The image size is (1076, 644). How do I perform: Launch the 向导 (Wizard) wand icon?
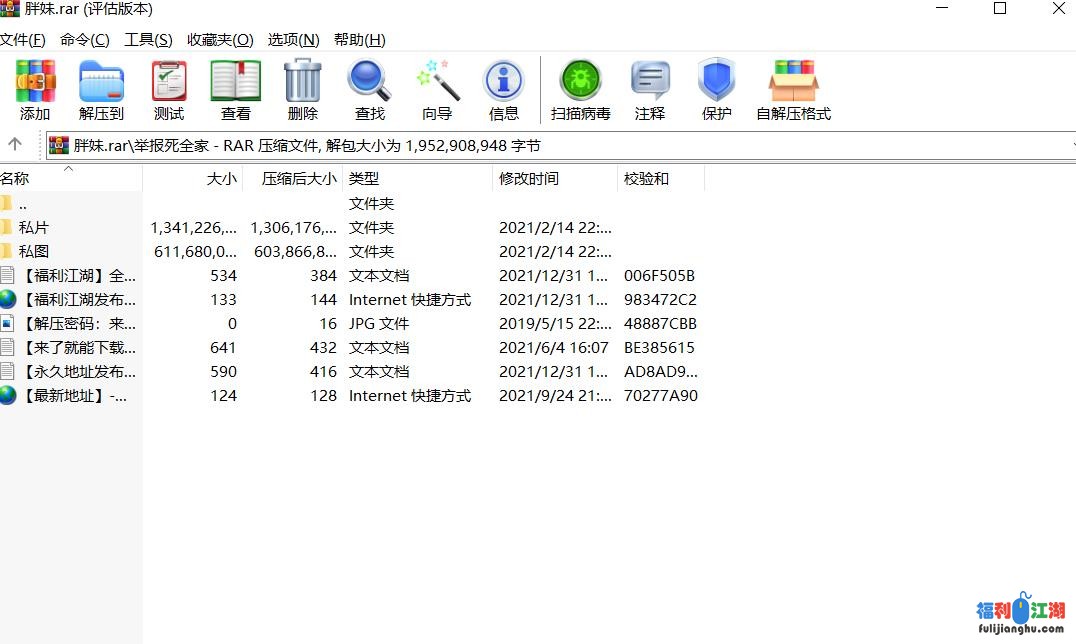[437, 90]
